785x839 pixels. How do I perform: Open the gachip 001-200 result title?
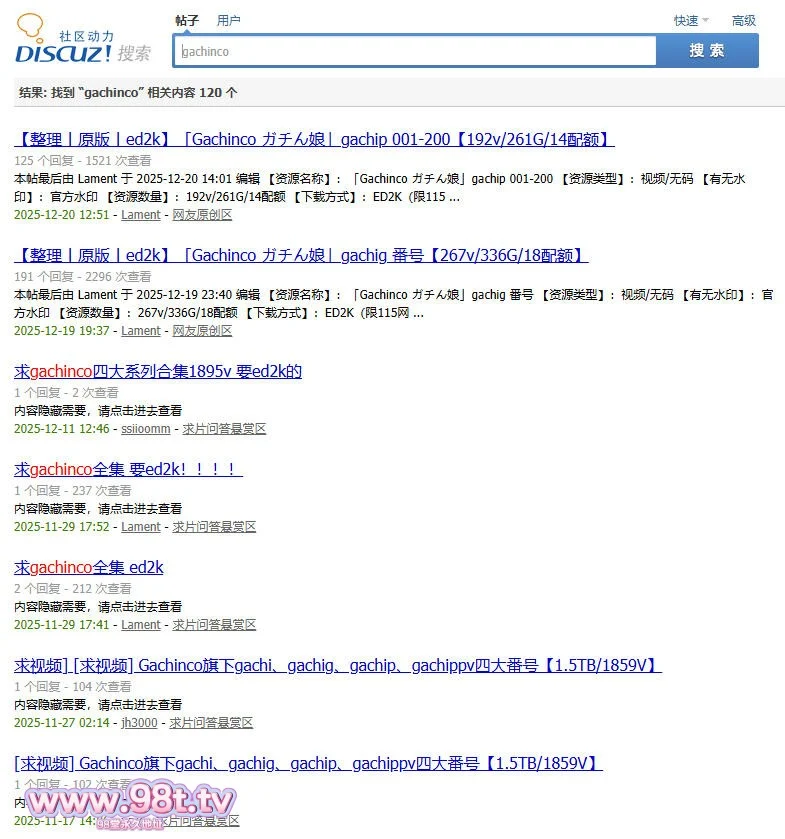click(314, 139)
